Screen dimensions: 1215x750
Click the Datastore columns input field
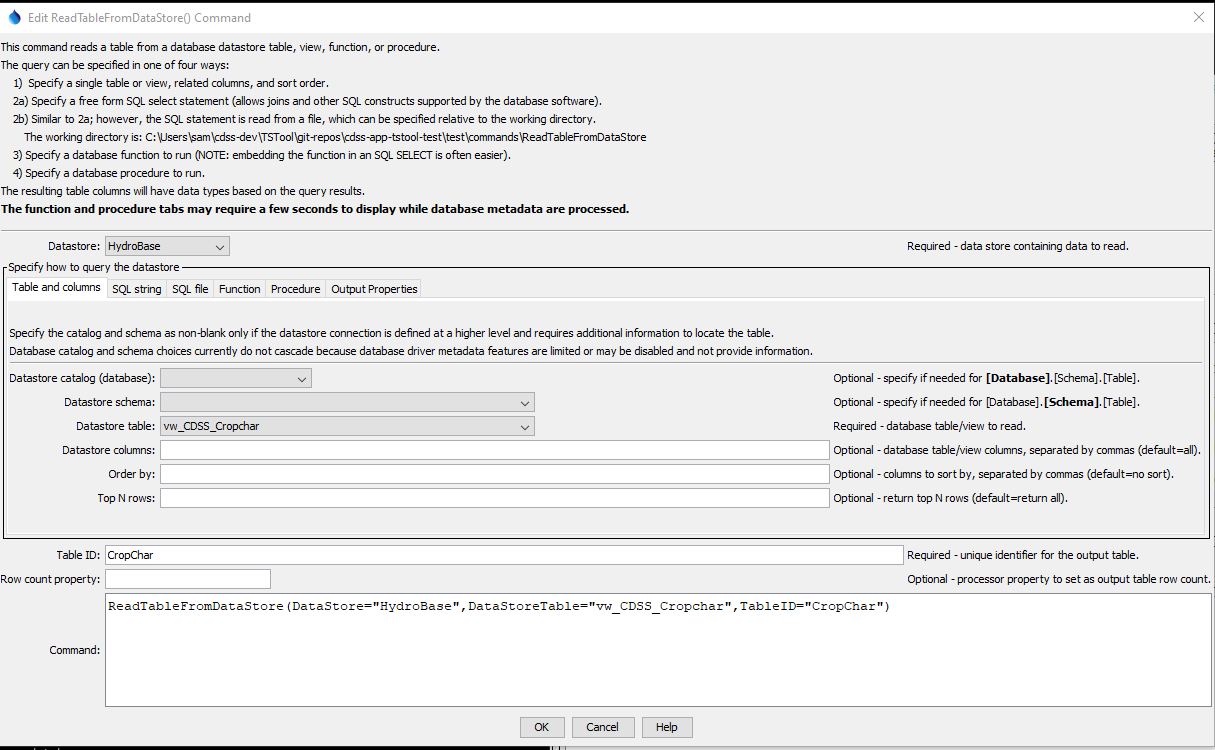click(495, 450)
